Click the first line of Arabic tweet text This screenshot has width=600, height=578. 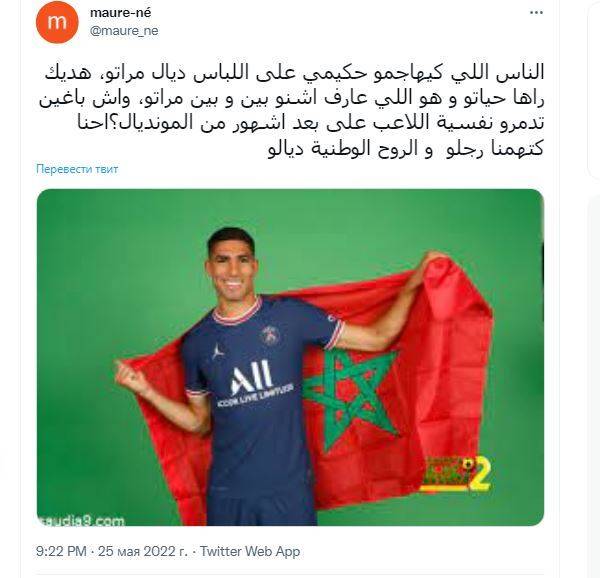click(294, 73)
